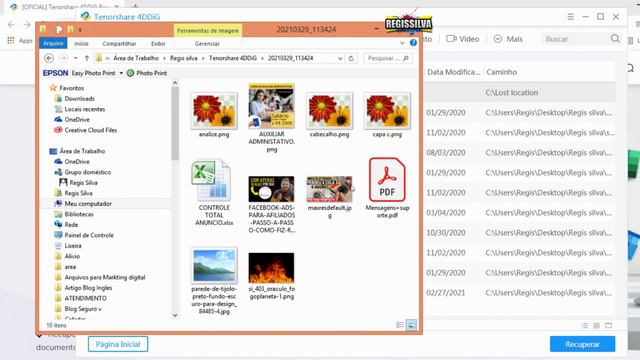Viewport: 640px width, 360px height.
Task: Select the maxresdefault.jpg thumbnail
Action: click(329, 189)
